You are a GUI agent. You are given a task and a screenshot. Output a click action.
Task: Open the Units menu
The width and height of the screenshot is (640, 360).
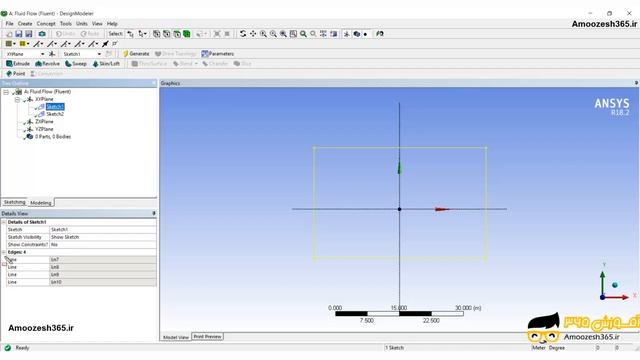[82, 24]
